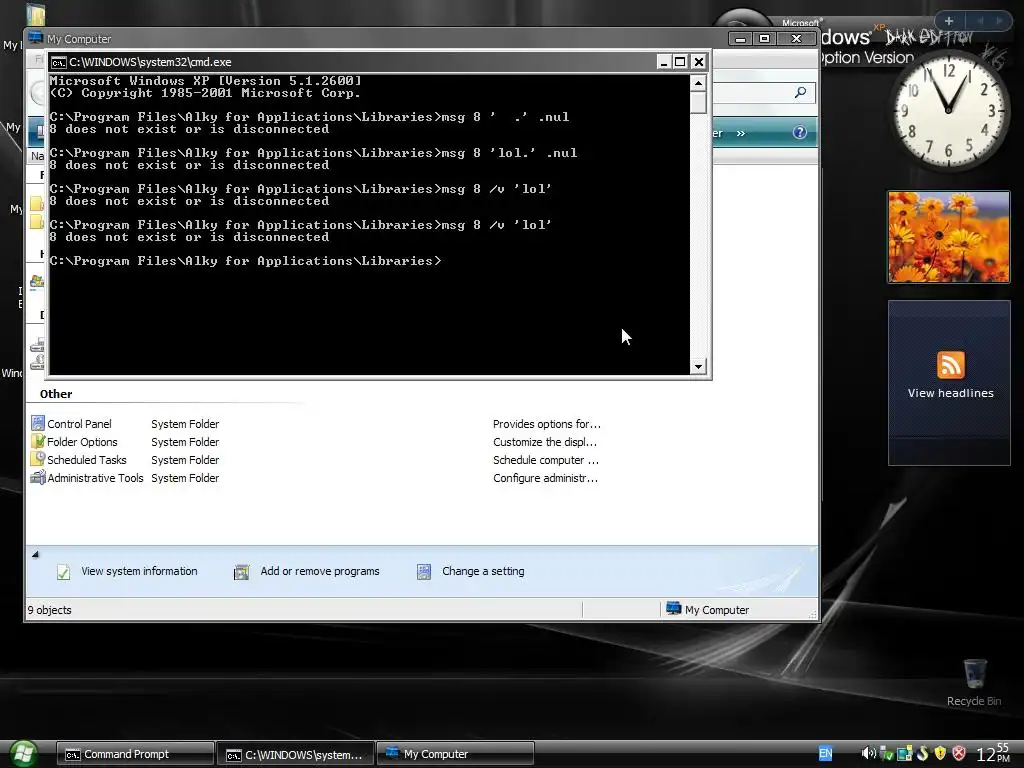Click the view system information checkmark icon
This screenshot has width=1024, height=768.
point(63,572)
